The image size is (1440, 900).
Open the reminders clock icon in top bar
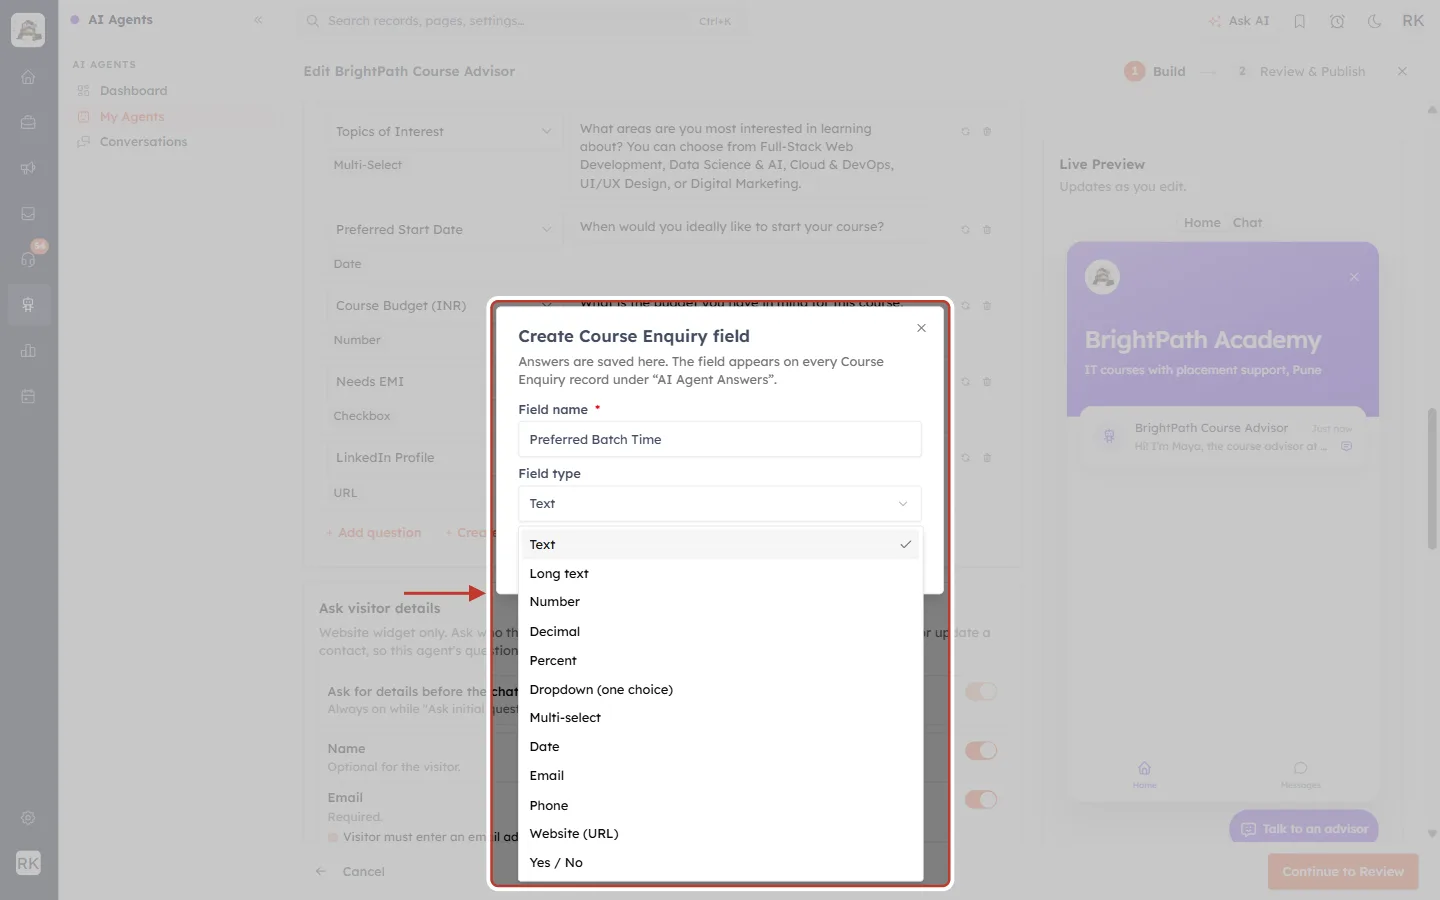1337,21
